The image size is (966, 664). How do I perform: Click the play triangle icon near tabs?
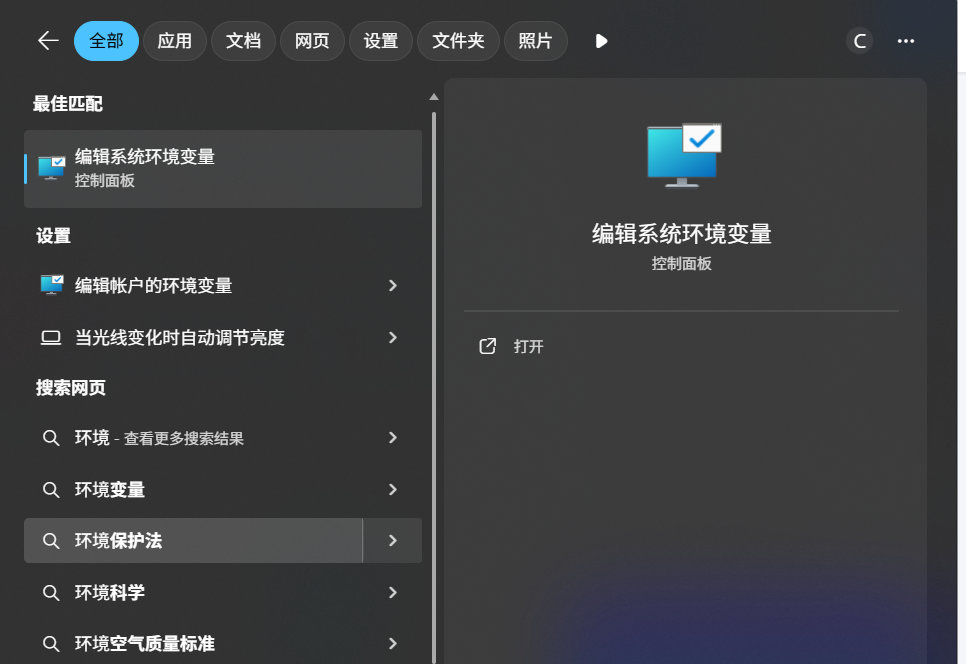pyautogui.click(x=600, y=40)
